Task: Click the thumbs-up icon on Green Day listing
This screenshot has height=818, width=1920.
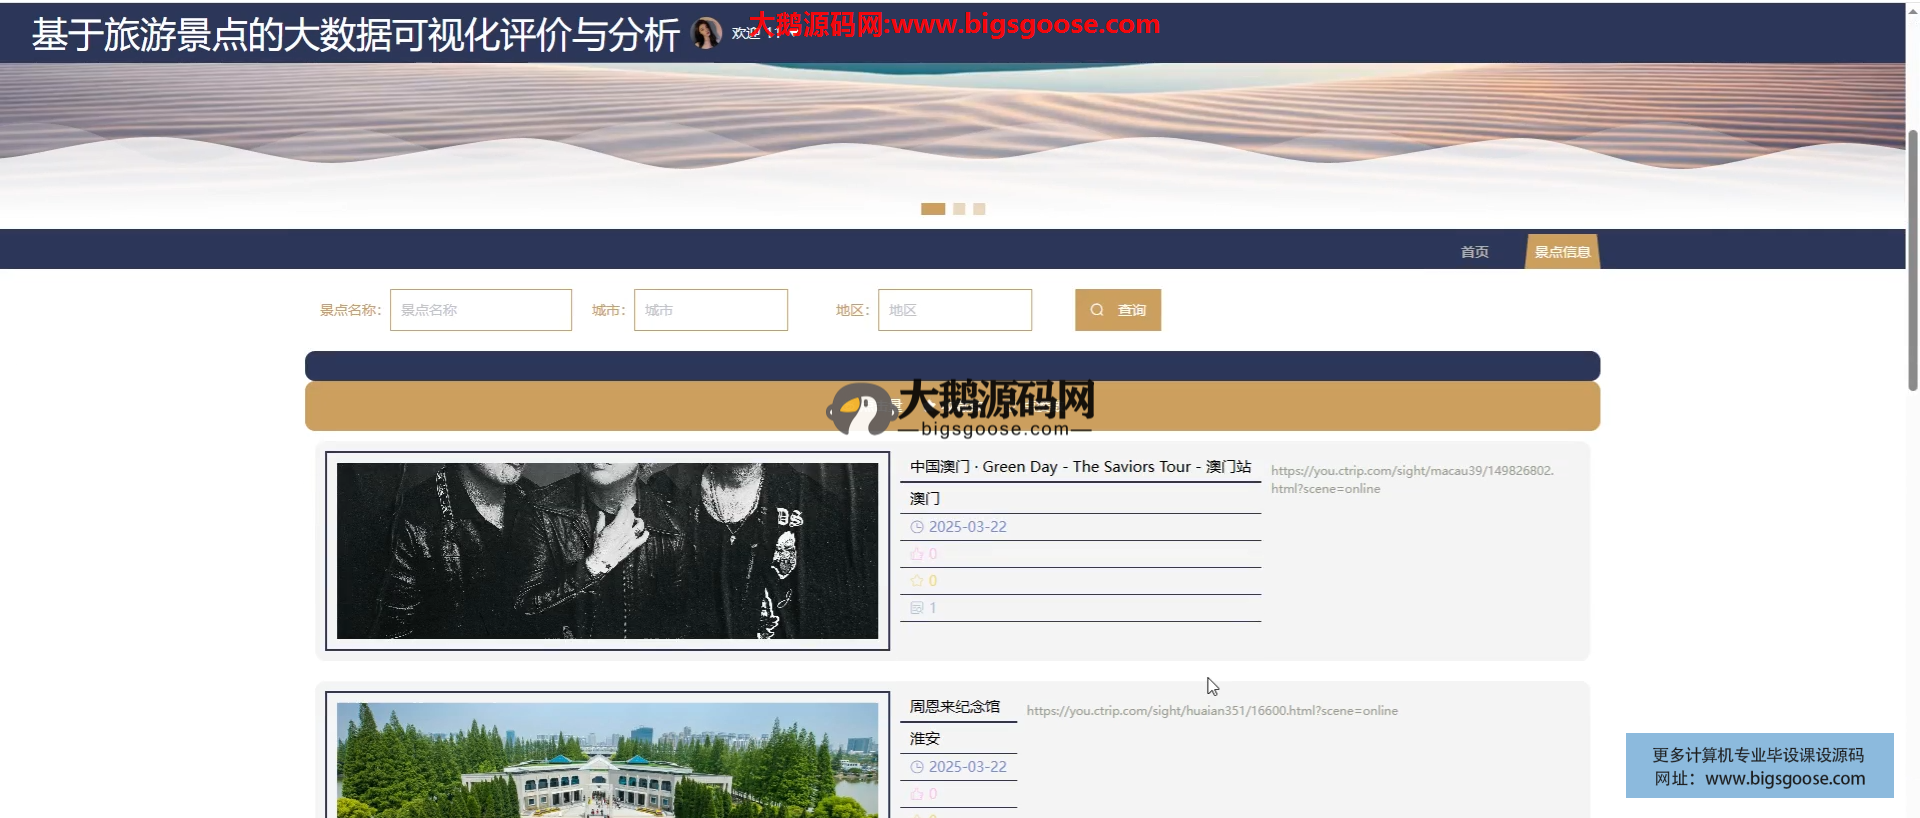Action: pos(916,554)
